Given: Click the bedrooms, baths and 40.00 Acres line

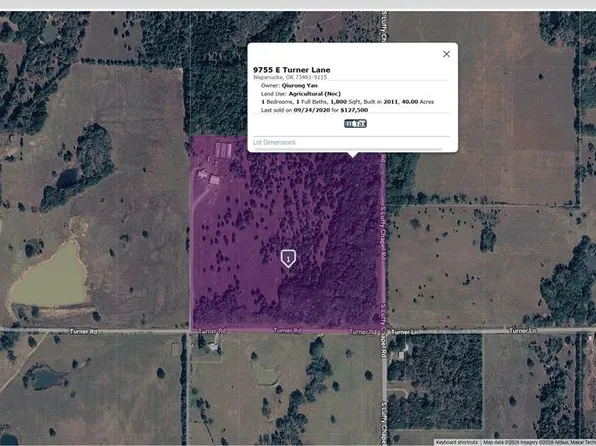Looking at the screenshot, I should tap(347, 102).
